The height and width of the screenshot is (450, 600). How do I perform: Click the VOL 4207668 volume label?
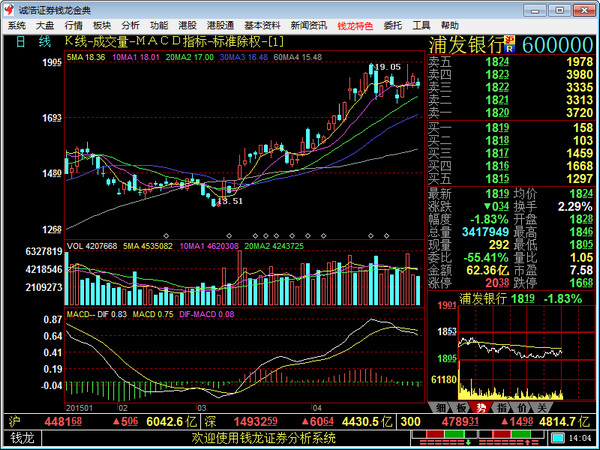click(x=92, y=246)
